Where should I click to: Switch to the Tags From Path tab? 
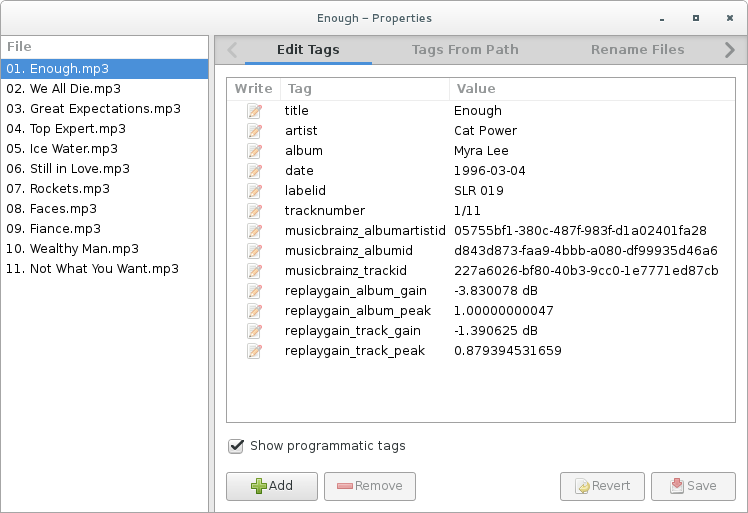[x=465, y=49]
